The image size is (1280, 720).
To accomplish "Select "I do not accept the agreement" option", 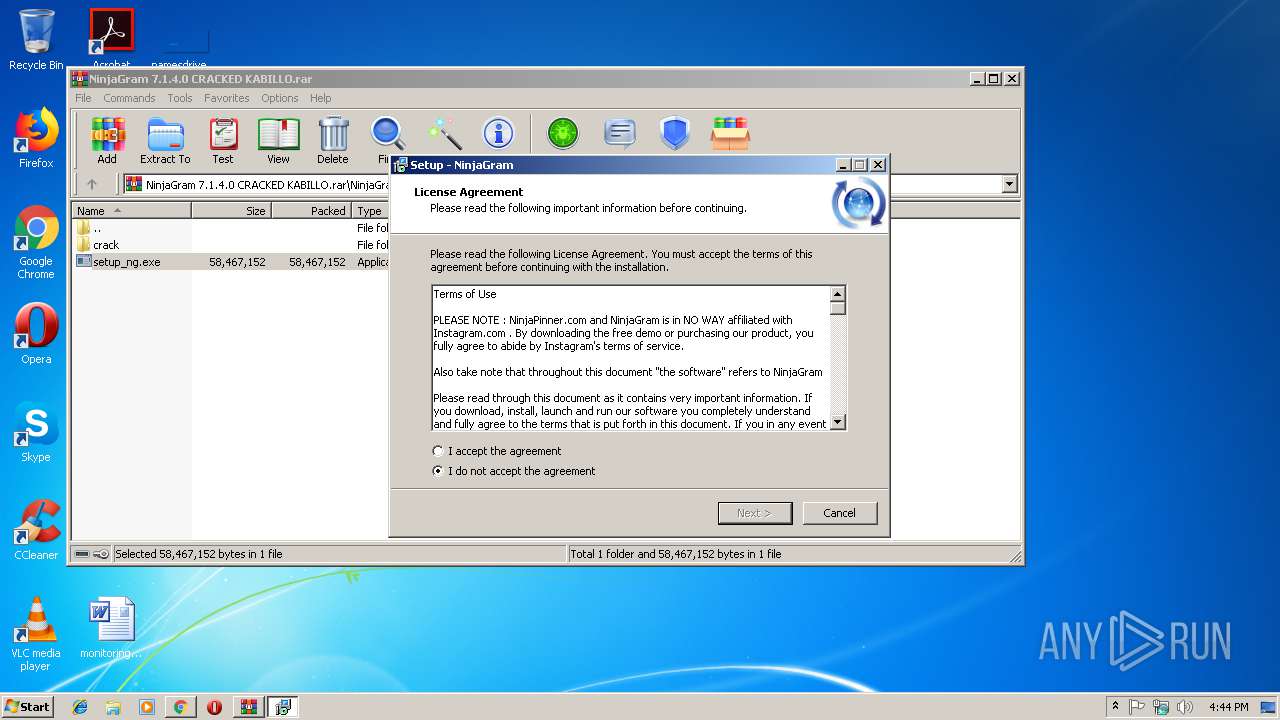I will click(514, 471).
